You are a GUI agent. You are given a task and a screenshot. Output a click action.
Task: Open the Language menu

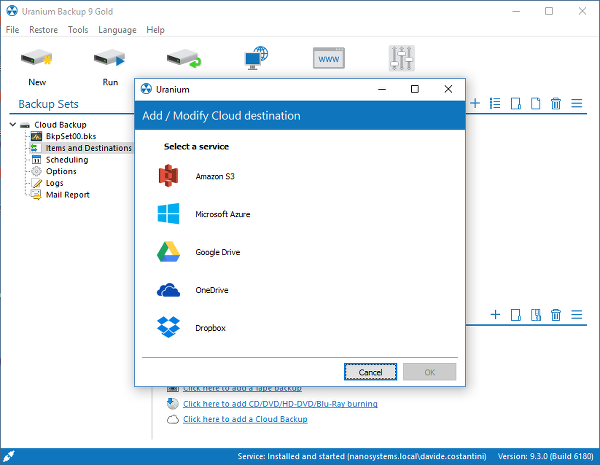tap(117, 29)
